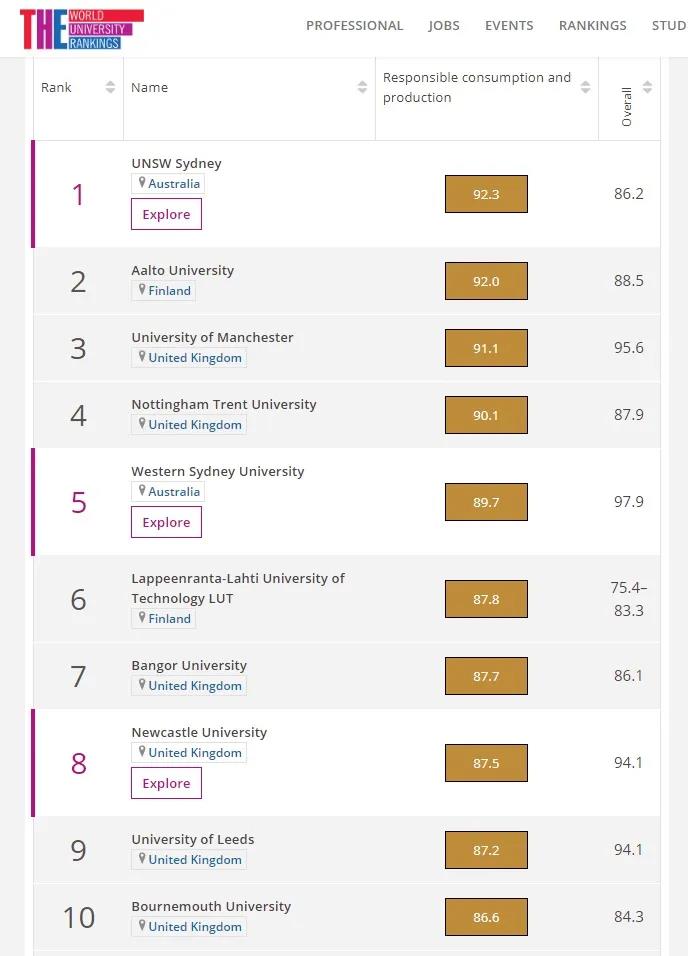
Task: Click location pin beside Australia for UNSW Sydney
Action: click(142, 183)
